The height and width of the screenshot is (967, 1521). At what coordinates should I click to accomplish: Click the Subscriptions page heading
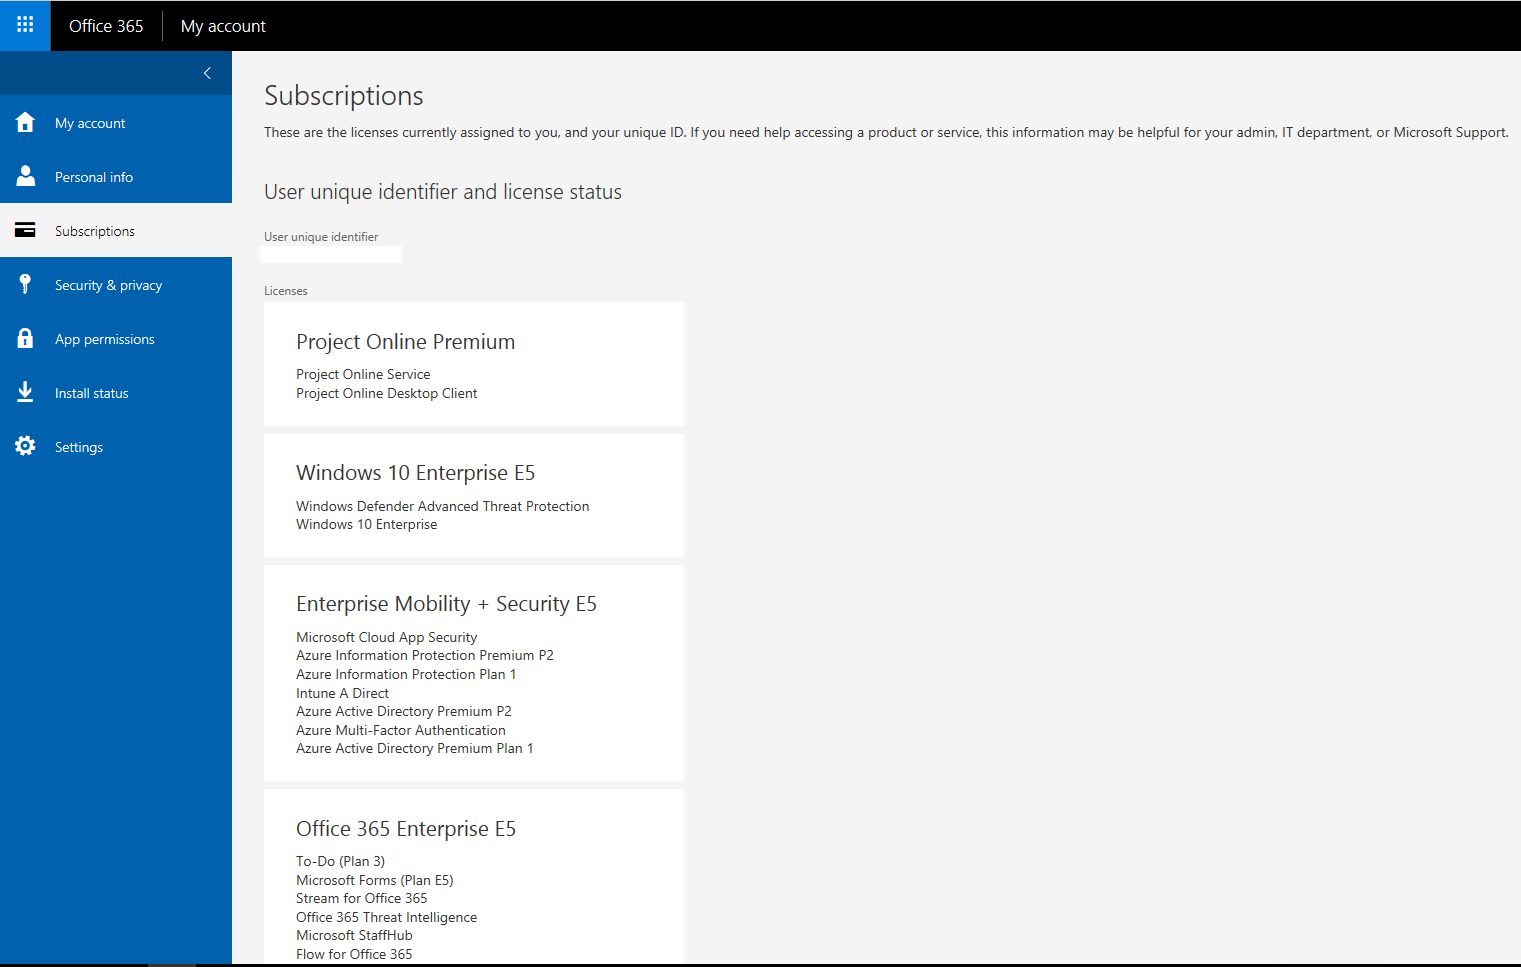pyautogui.click(x=343, y=96)
